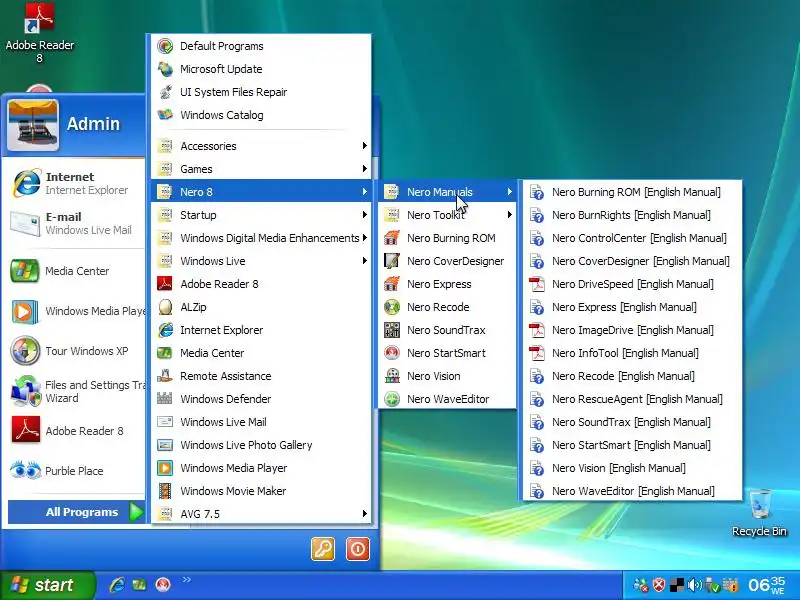Launch Internet Explorer from quick launch bar
The image size is (800, 600).
click(x=116, y=585)
